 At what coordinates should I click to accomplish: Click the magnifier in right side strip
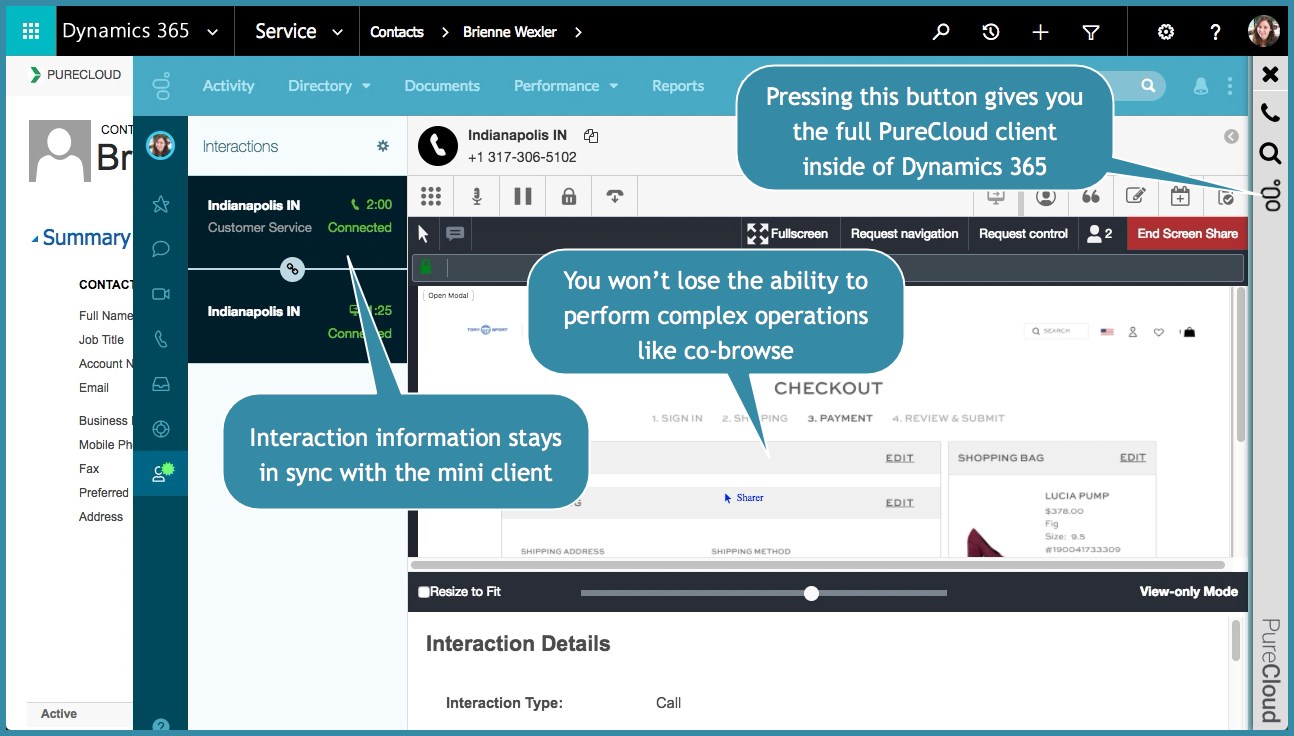pyautogui.click(x=1270, y=153)
